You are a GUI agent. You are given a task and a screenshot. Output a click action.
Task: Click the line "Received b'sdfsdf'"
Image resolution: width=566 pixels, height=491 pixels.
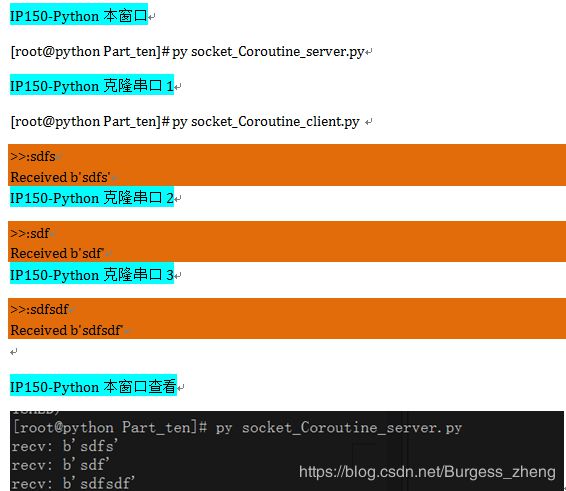[67, 330]
